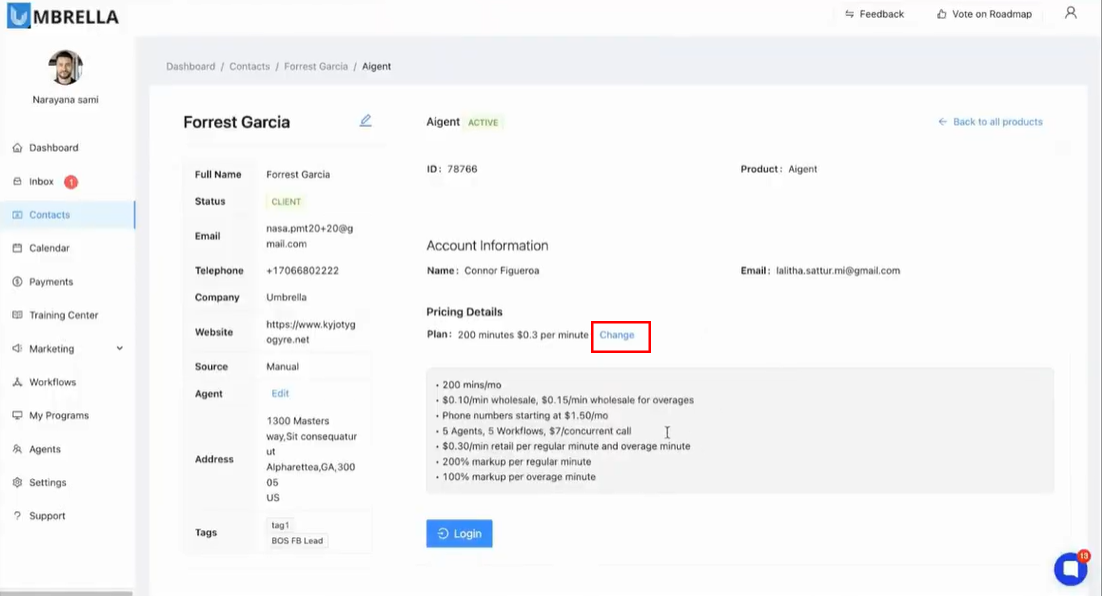The height and width of the screenshot is (596, 1102).
Task: Navigate to Contacts in the breadcrumb
Action: [x=249, y=67]
